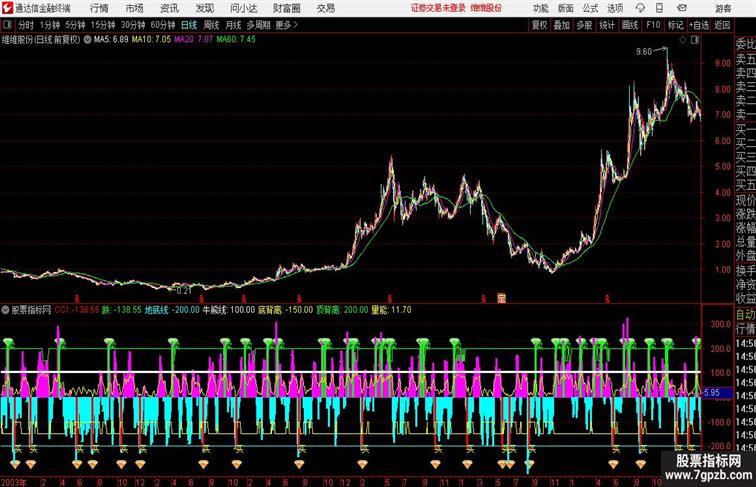Click the 多股 toolbar button
The width and height of the screenshot is (756, 487).
(x=584, y=25)
